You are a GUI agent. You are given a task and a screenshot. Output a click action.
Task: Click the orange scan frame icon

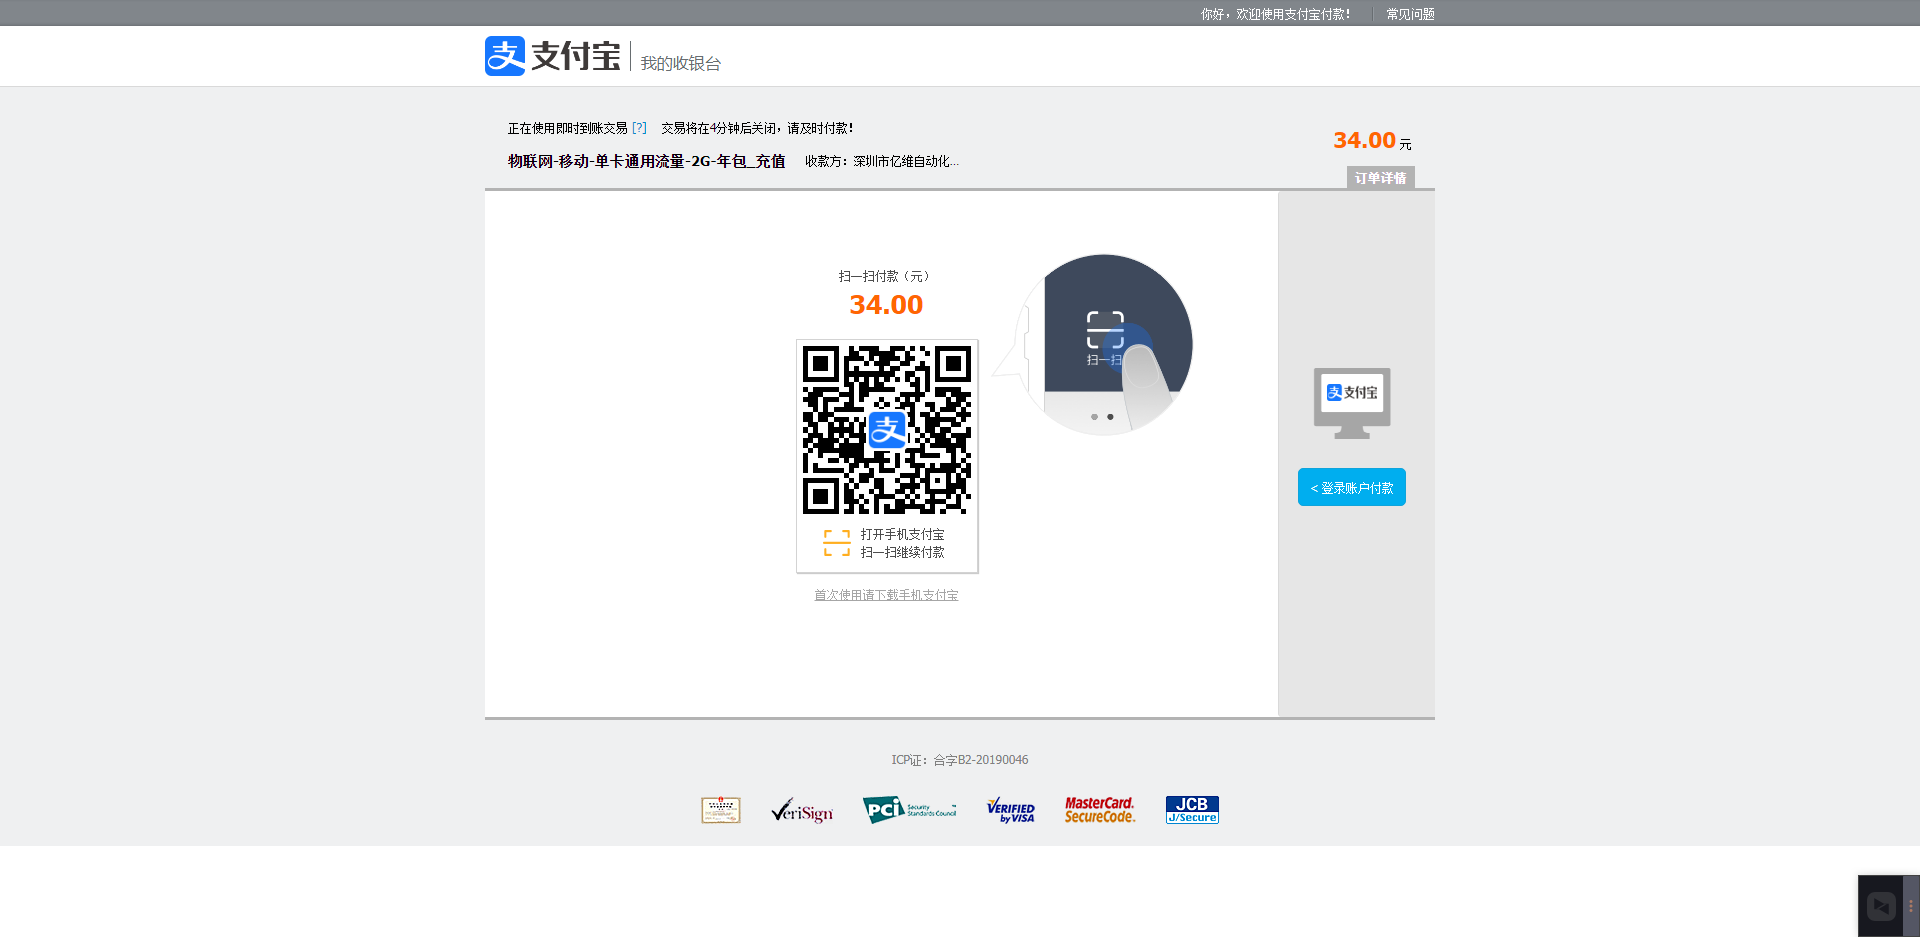pyautogui.click(x=837, y=543)
